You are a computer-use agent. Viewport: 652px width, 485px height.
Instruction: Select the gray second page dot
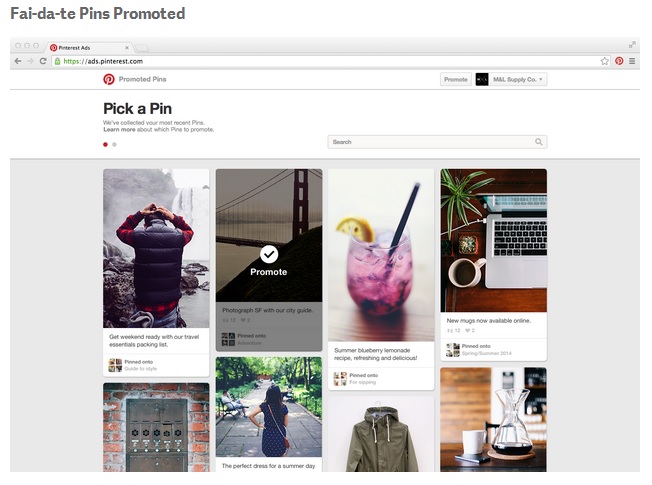tap(114, 144)
